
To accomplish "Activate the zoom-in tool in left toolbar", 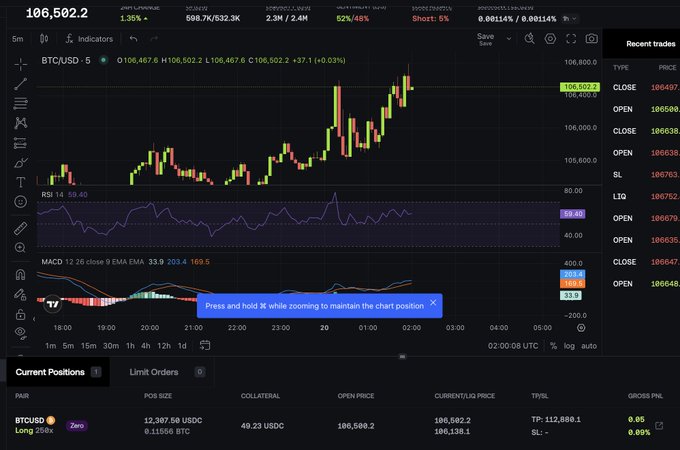I will pos(20,248).
